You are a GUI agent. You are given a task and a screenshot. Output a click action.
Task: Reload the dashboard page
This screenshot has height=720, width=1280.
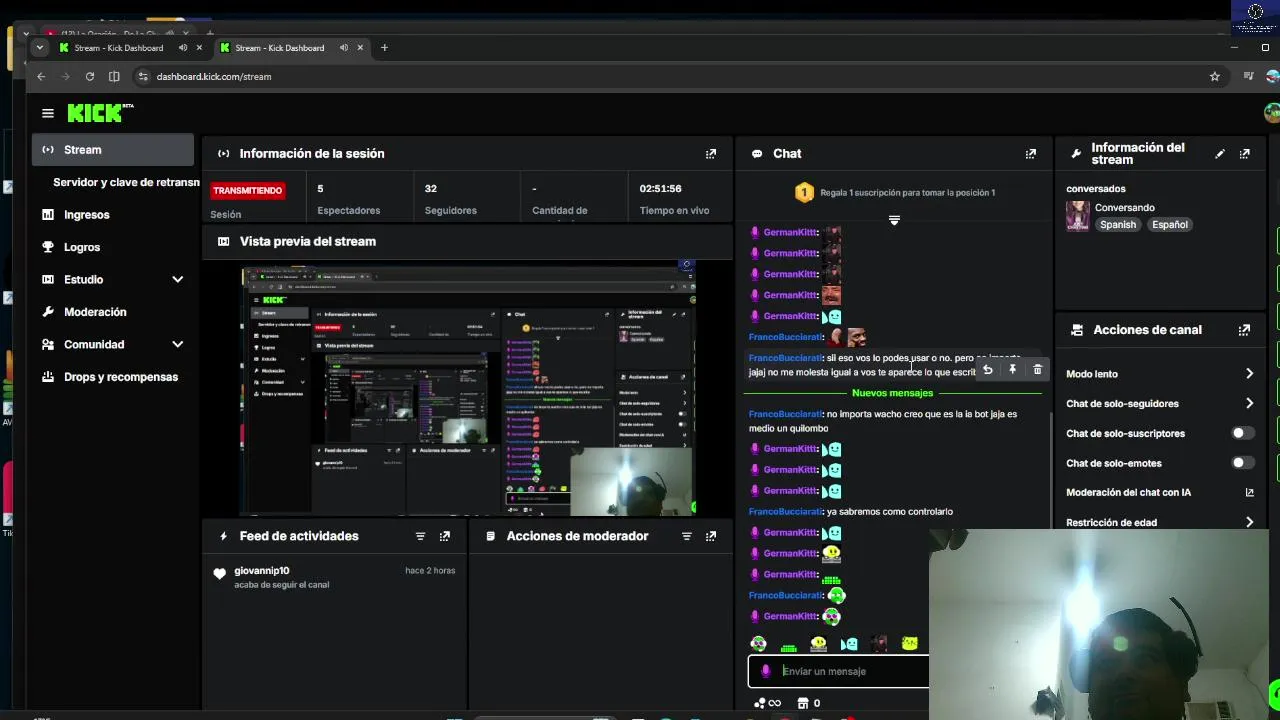pyautogui.click(x=90, y=76)
